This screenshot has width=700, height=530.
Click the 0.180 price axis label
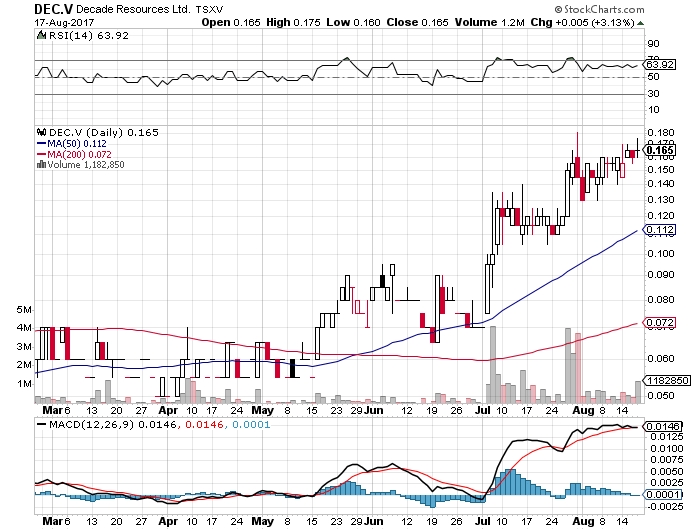click(x=661, y=133)
